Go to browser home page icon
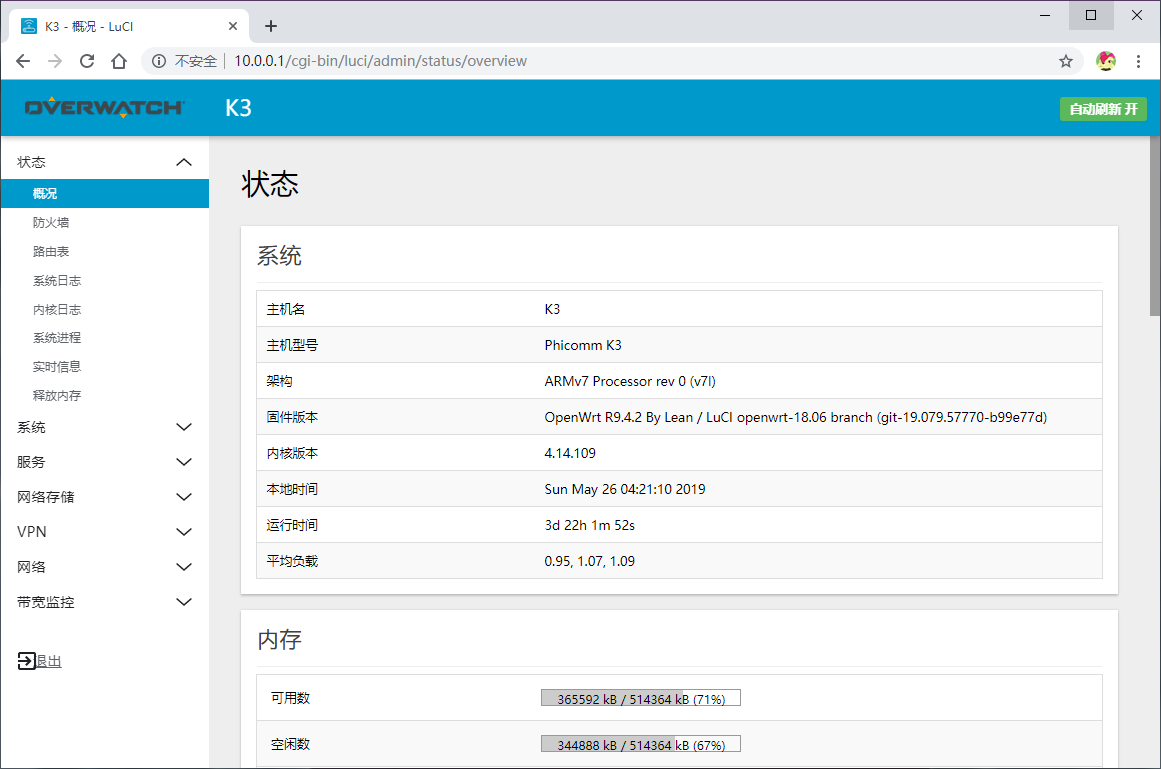The image size is (1161, 769). tap(119, 61)
